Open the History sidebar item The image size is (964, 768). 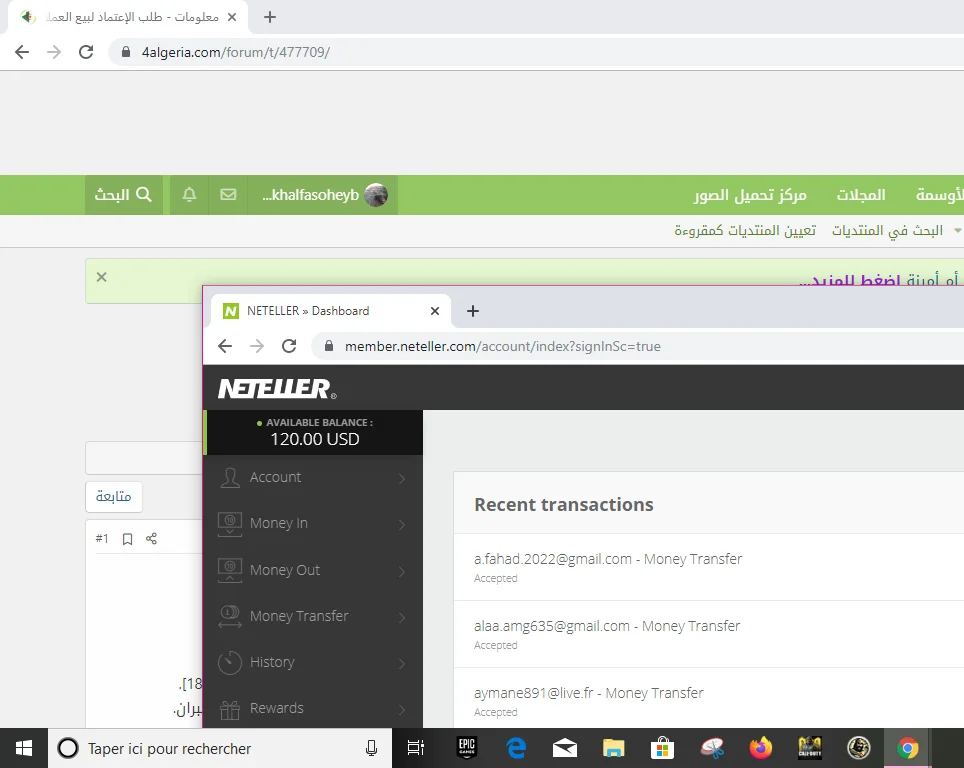(x=312, y=663)
